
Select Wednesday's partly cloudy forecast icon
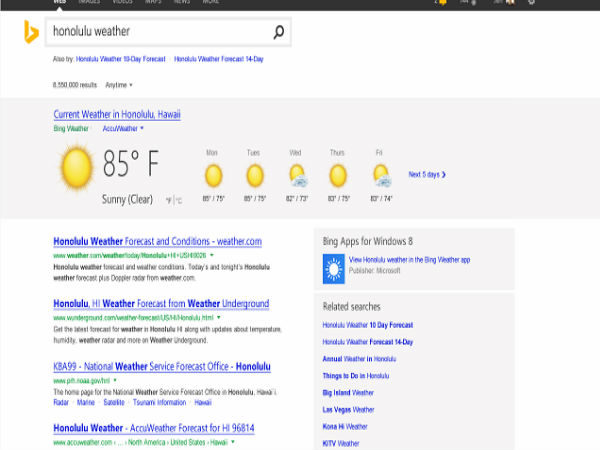click(x=296, y=176)
